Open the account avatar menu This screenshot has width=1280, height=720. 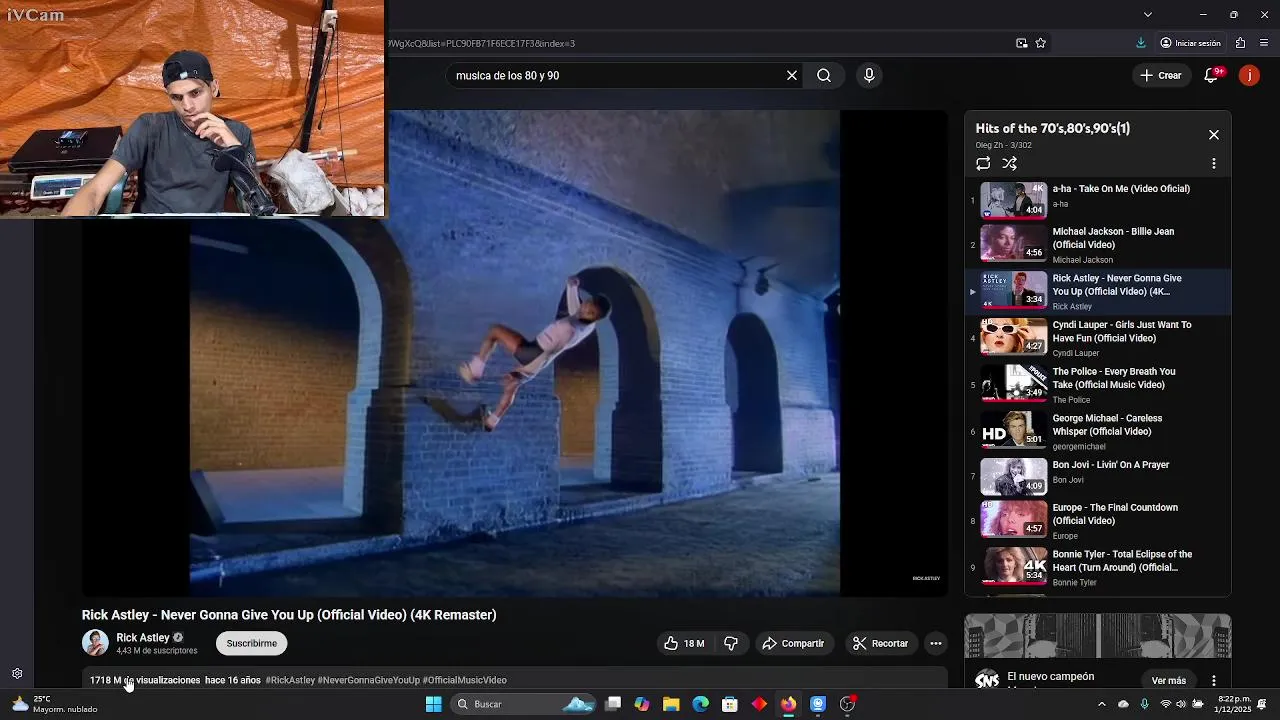(1249, 75)
